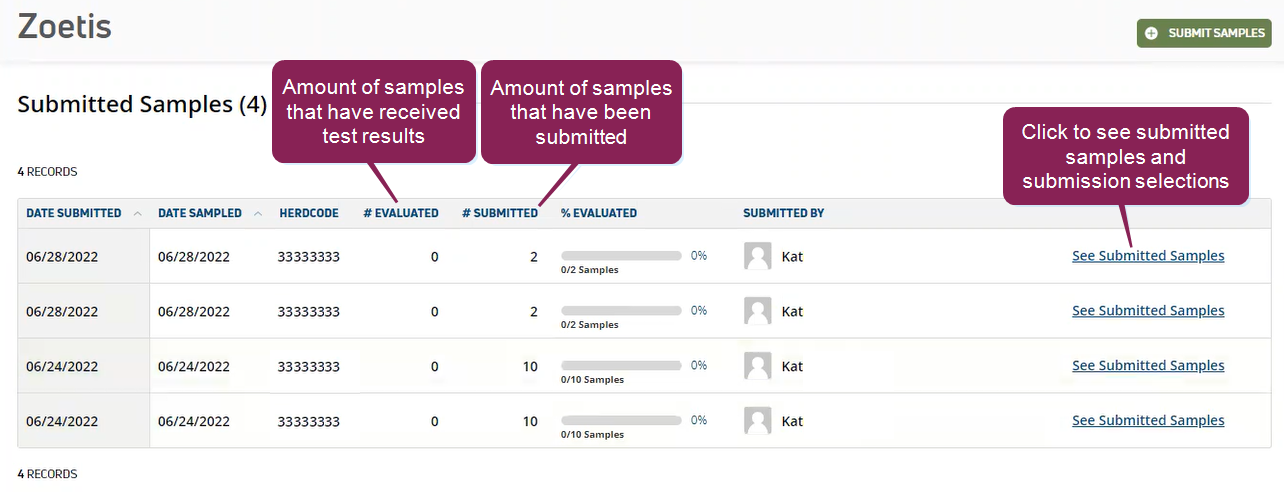The image size is (1284, 492).
Task: Click the % Evaluated column header
Action: pyautogui.click(x=598, y=213)
